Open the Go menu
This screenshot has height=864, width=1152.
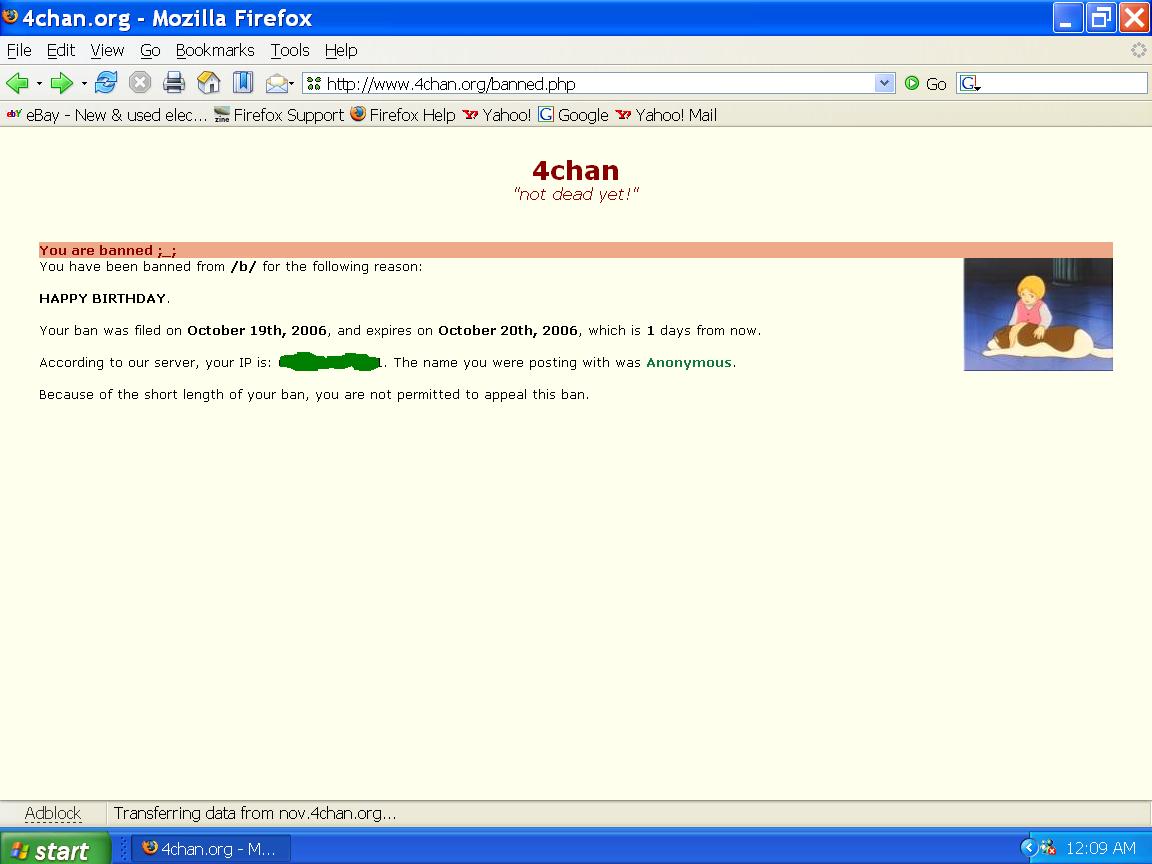coord(150,50)
